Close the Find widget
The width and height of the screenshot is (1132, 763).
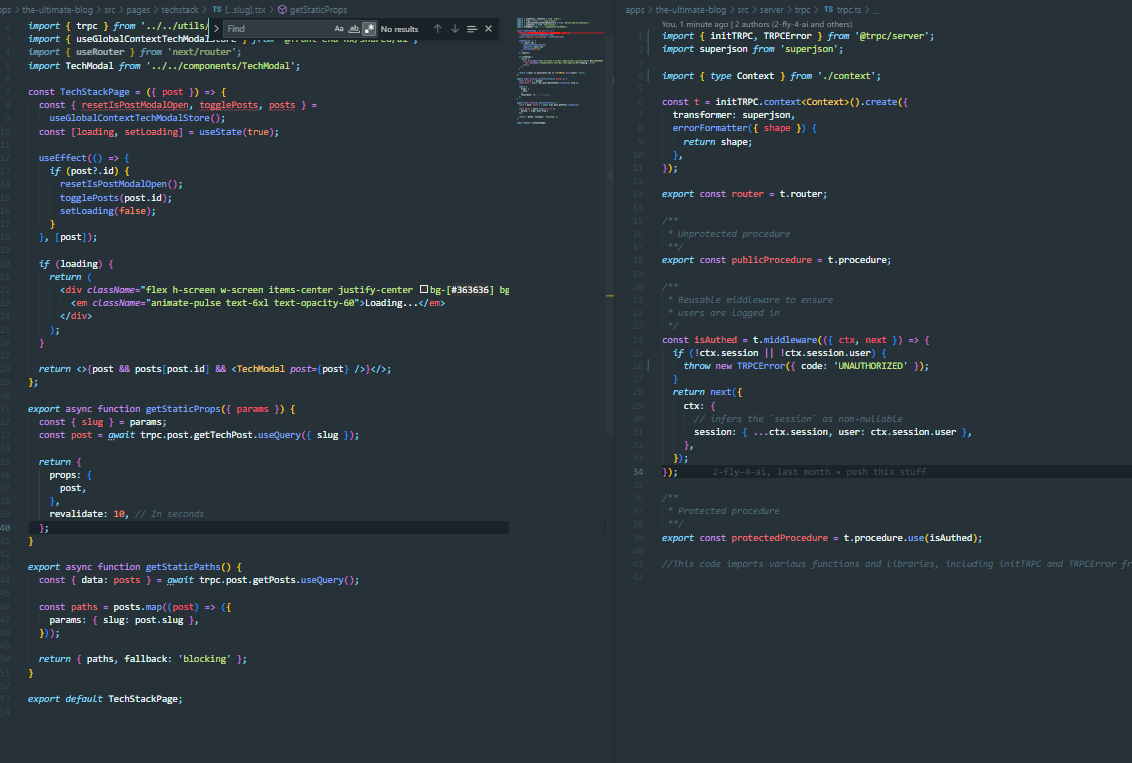[488, 28]
